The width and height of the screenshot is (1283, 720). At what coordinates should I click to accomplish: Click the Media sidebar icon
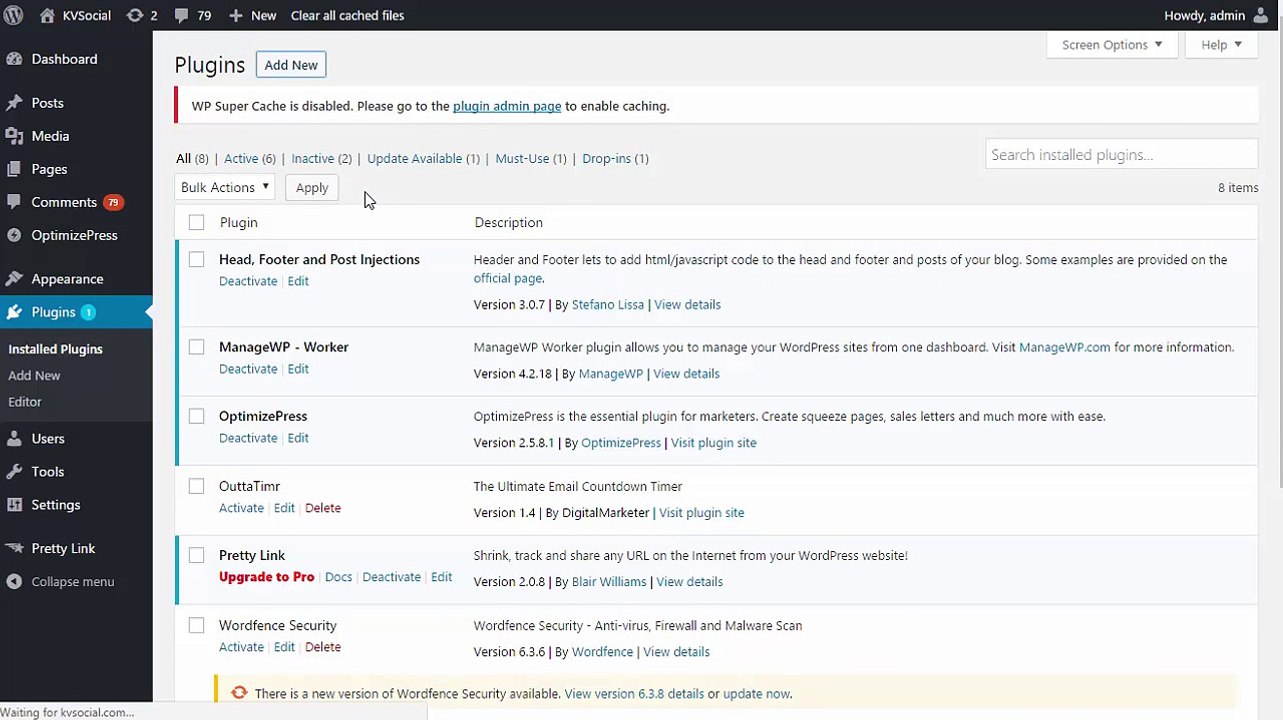point(14,136)
